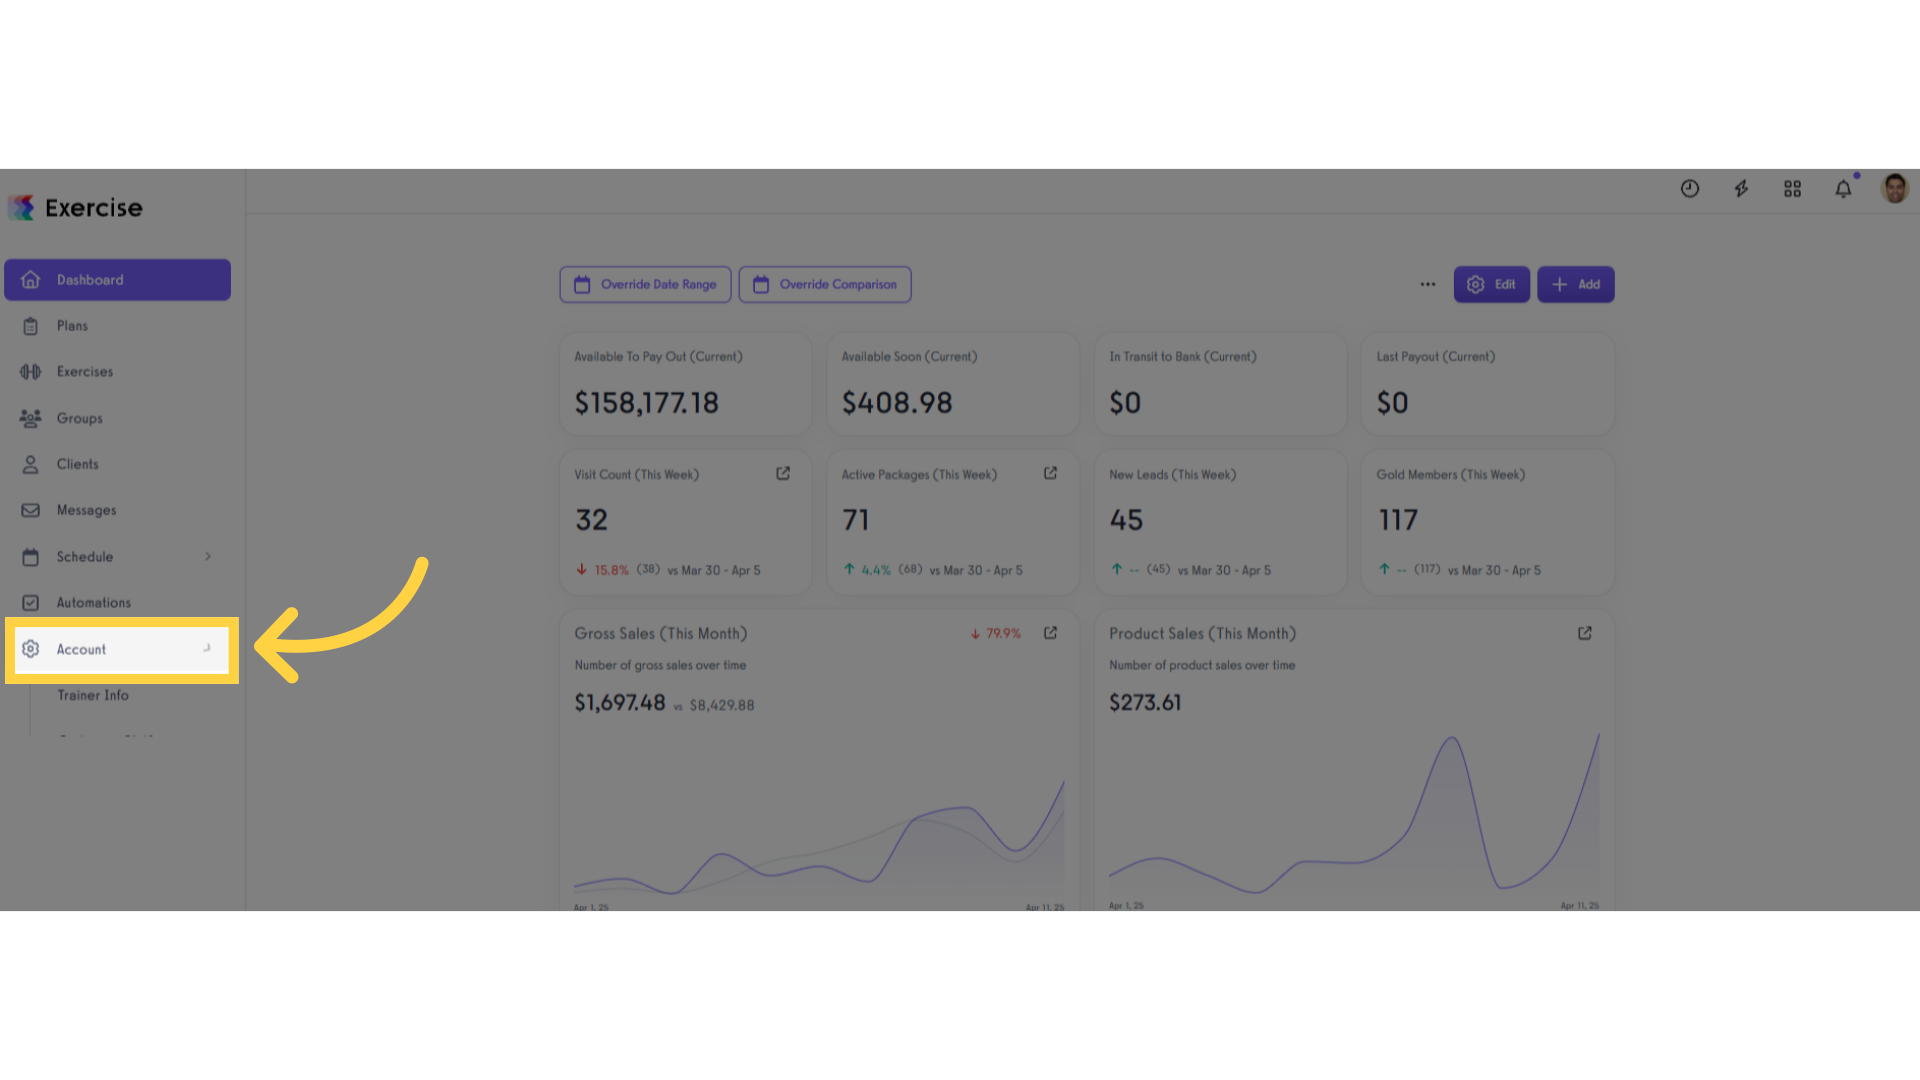Expand the Schedule menu chevron
Screen dimensions: 1920x1080
208,557
